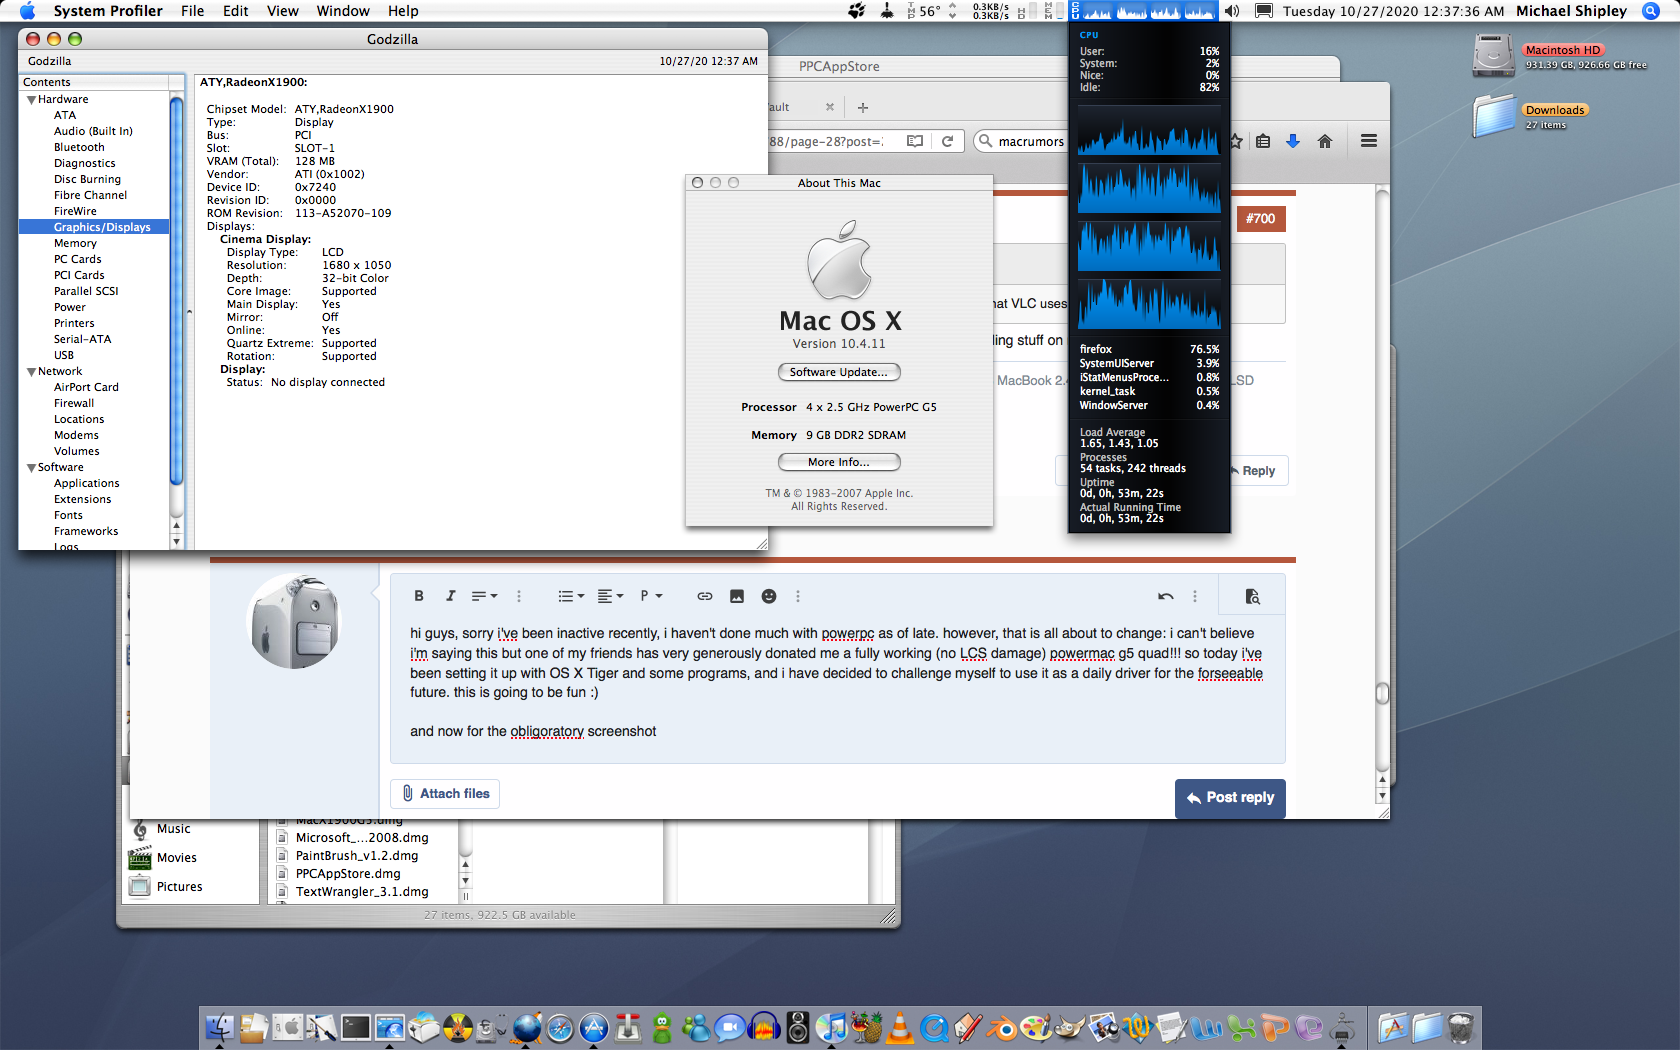
Task: Click the Post reply button
Action: tap(1230, 798)
